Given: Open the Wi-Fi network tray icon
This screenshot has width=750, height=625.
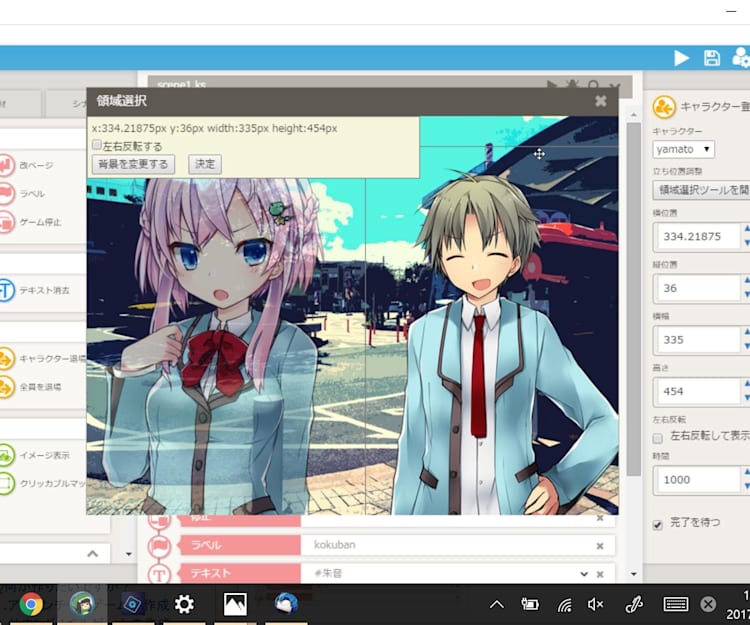Looking at the screenshot, I should pyautogui.click(x=565, y=605).
